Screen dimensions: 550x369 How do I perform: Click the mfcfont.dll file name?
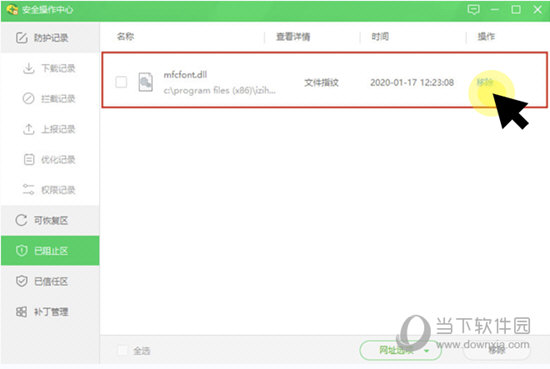pyautogui.click(x=185, y=75)
